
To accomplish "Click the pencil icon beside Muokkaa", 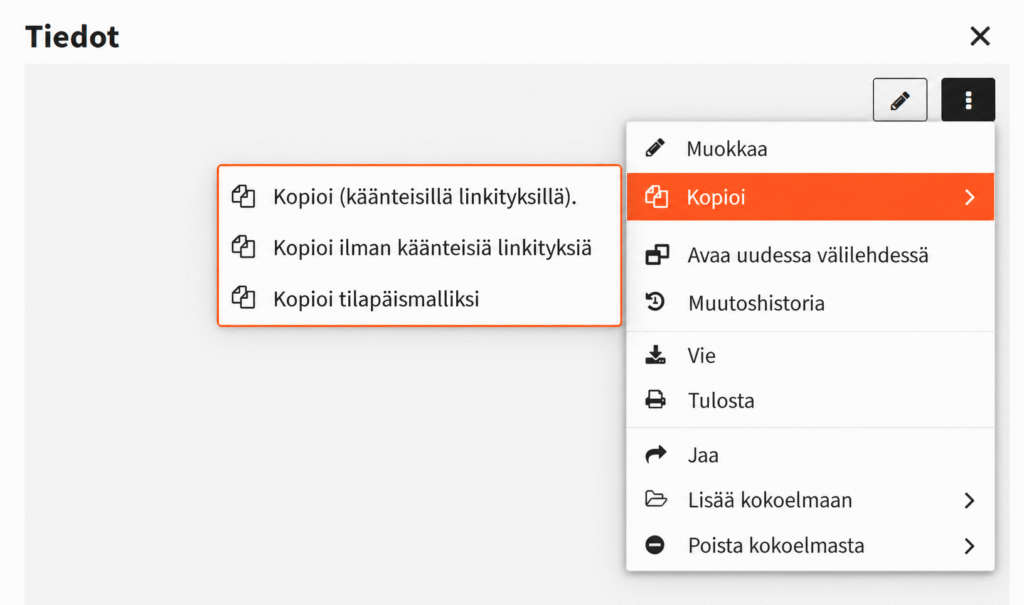I will click(655, 148).
